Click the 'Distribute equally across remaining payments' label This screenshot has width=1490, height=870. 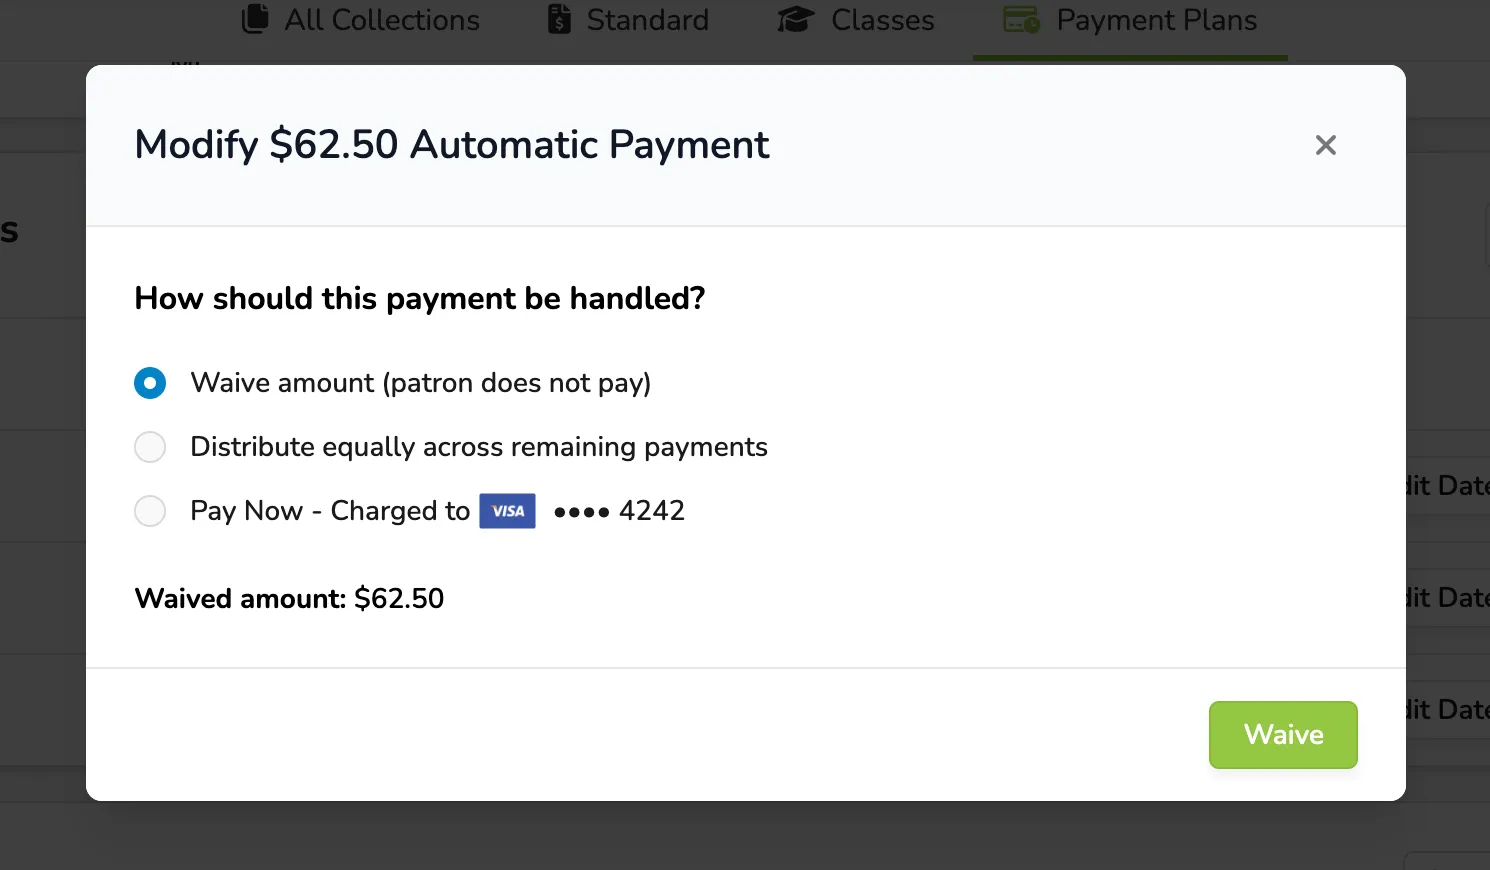click(x=479, y=447)
